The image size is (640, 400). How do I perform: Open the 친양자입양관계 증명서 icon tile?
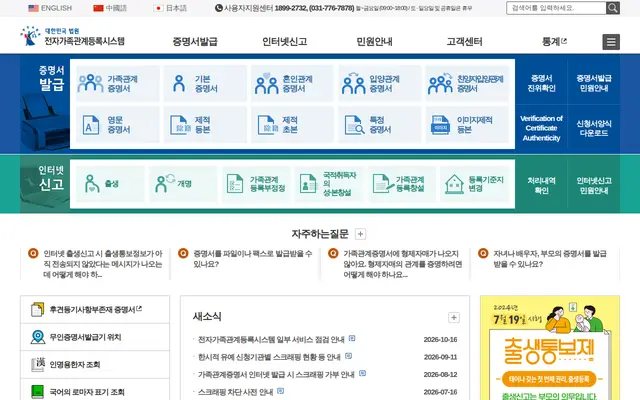467,84
